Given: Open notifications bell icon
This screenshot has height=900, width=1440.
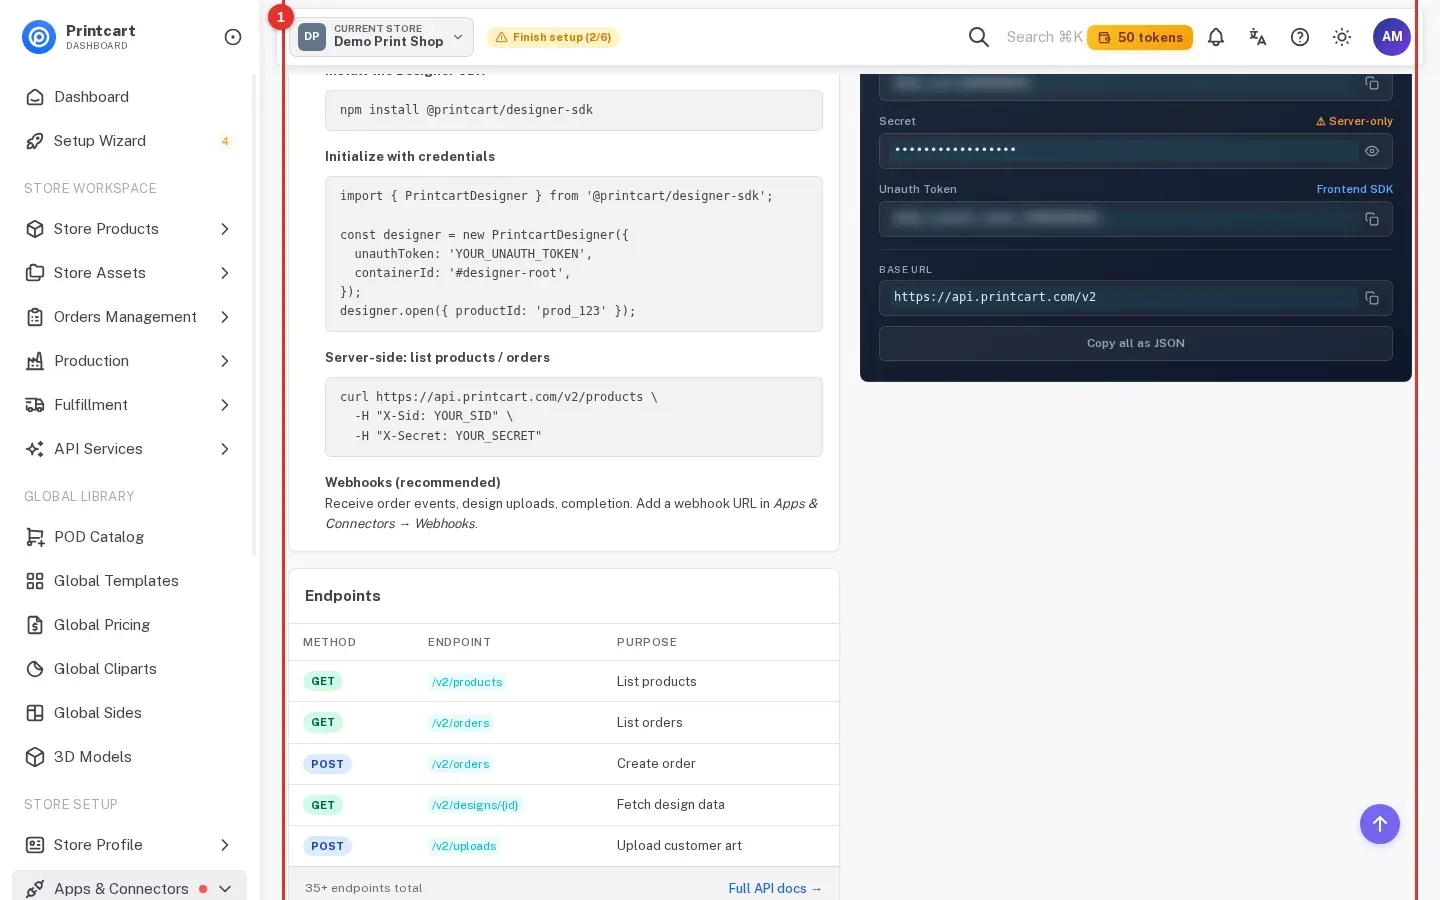Looking at the screenshot, I should [1216, 37].
